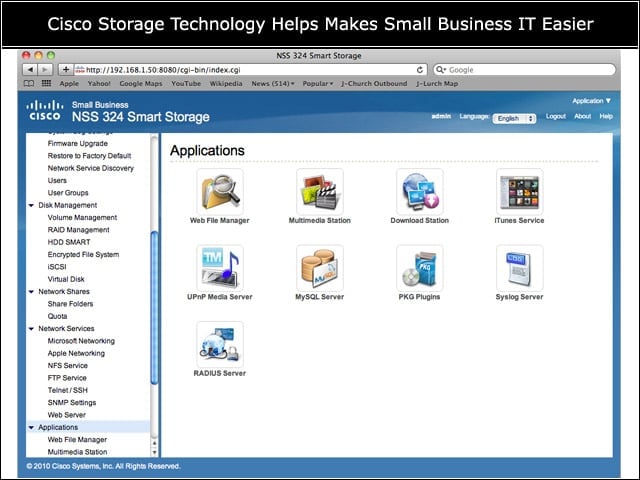Show Top Sites grid icon

47,83
